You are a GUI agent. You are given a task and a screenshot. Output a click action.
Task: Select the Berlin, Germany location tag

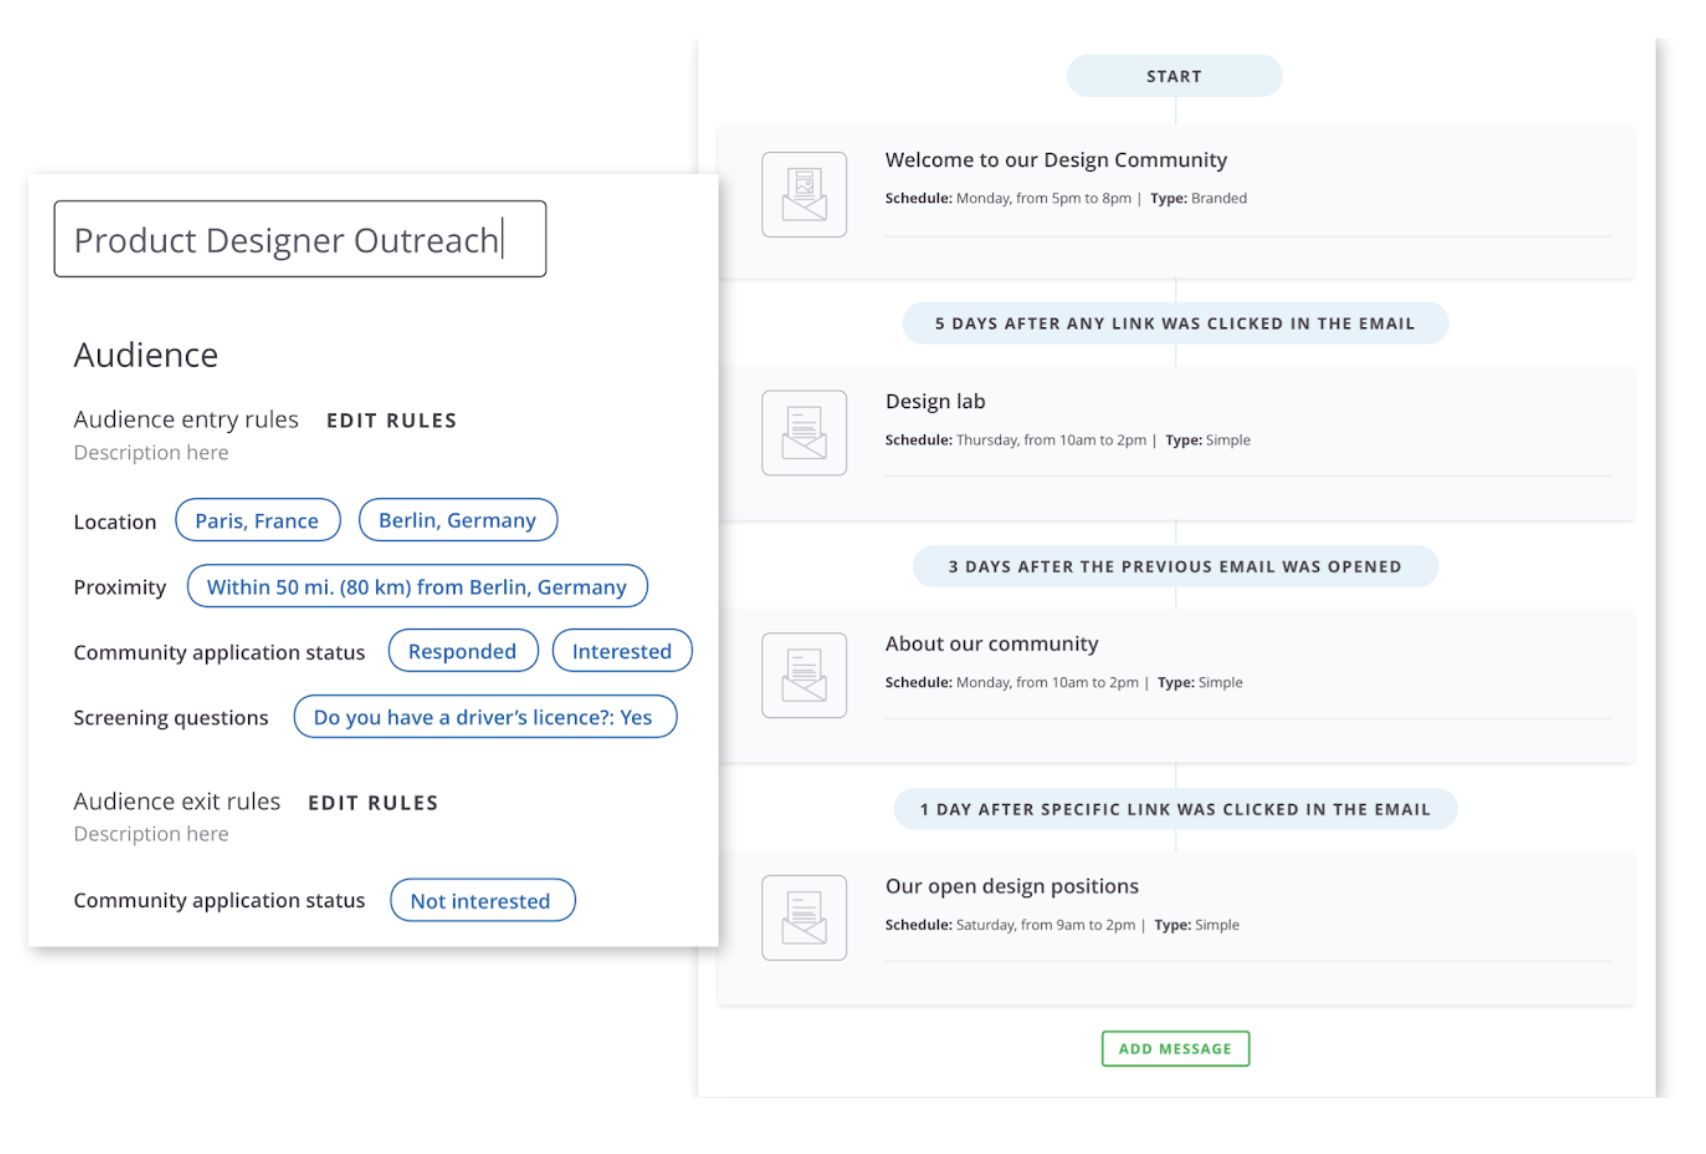click(x=457, y=521)
